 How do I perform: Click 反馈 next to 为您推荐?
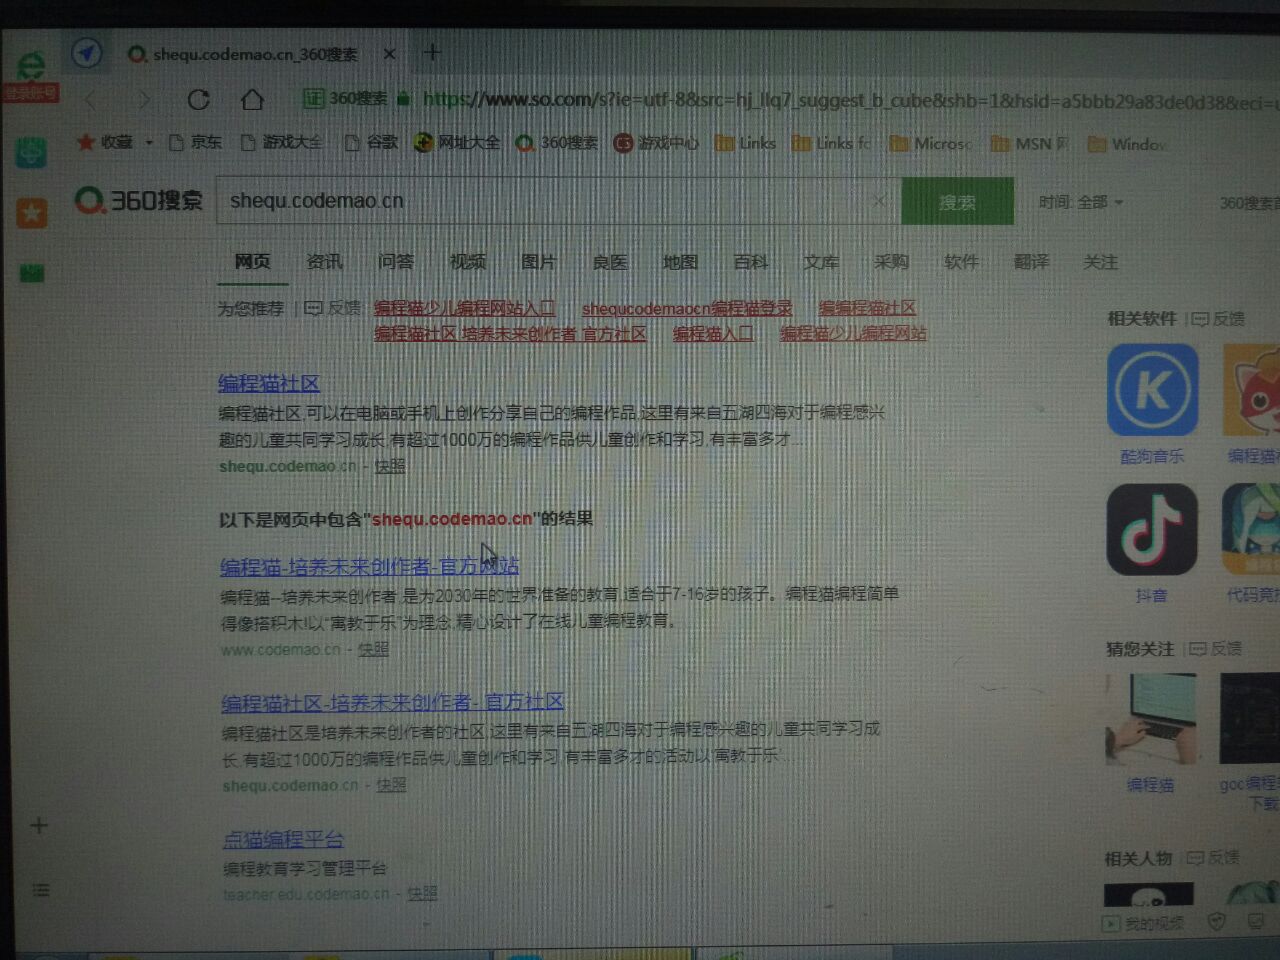point(332,308)
